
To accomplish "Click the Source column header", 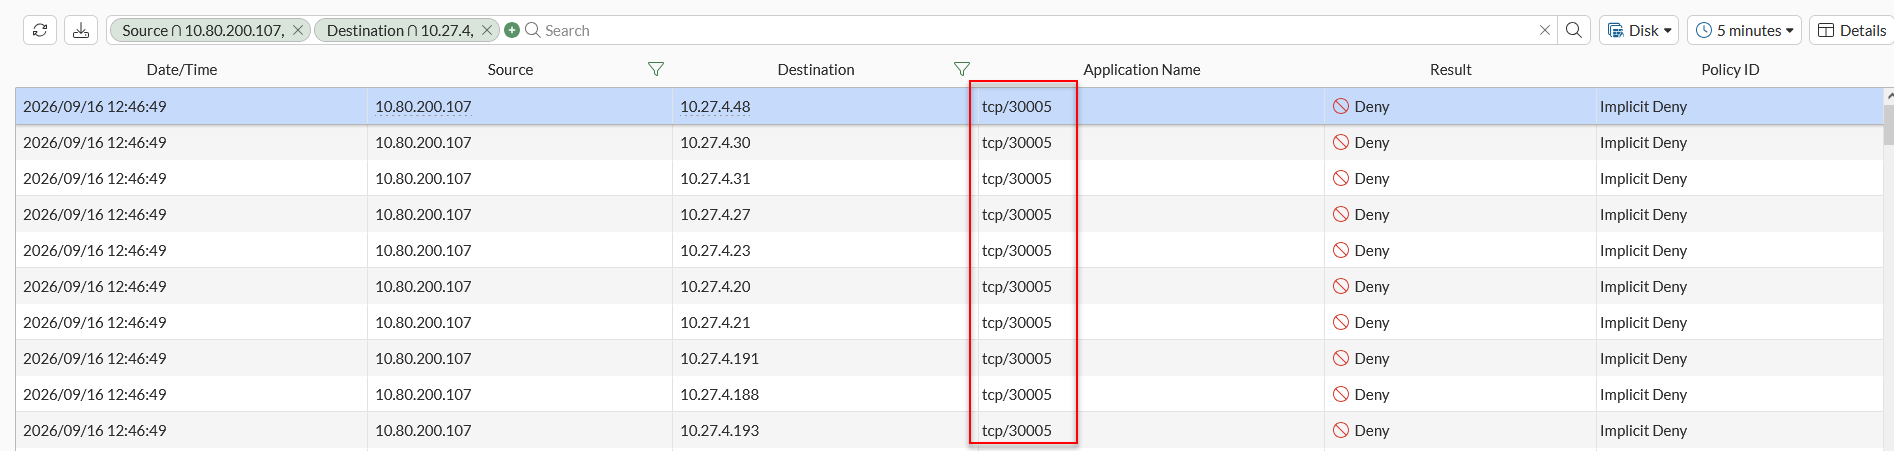I will tap(510, 70).
